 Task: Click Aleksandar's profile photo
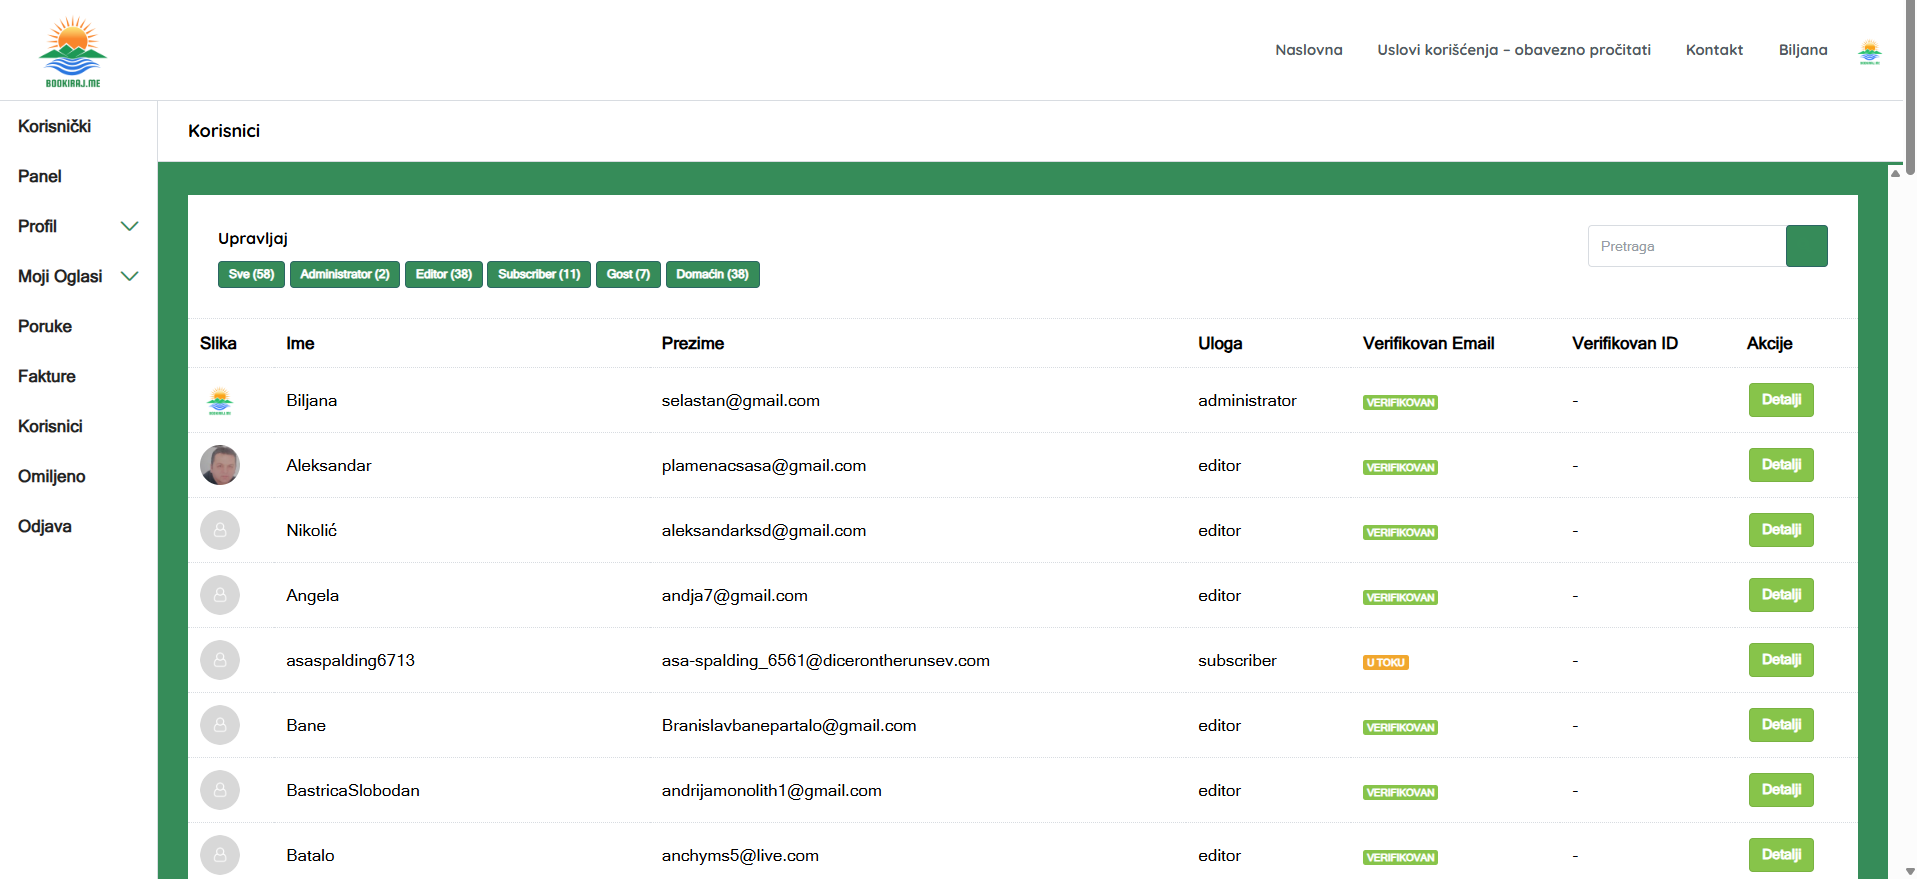pos(220,465)
